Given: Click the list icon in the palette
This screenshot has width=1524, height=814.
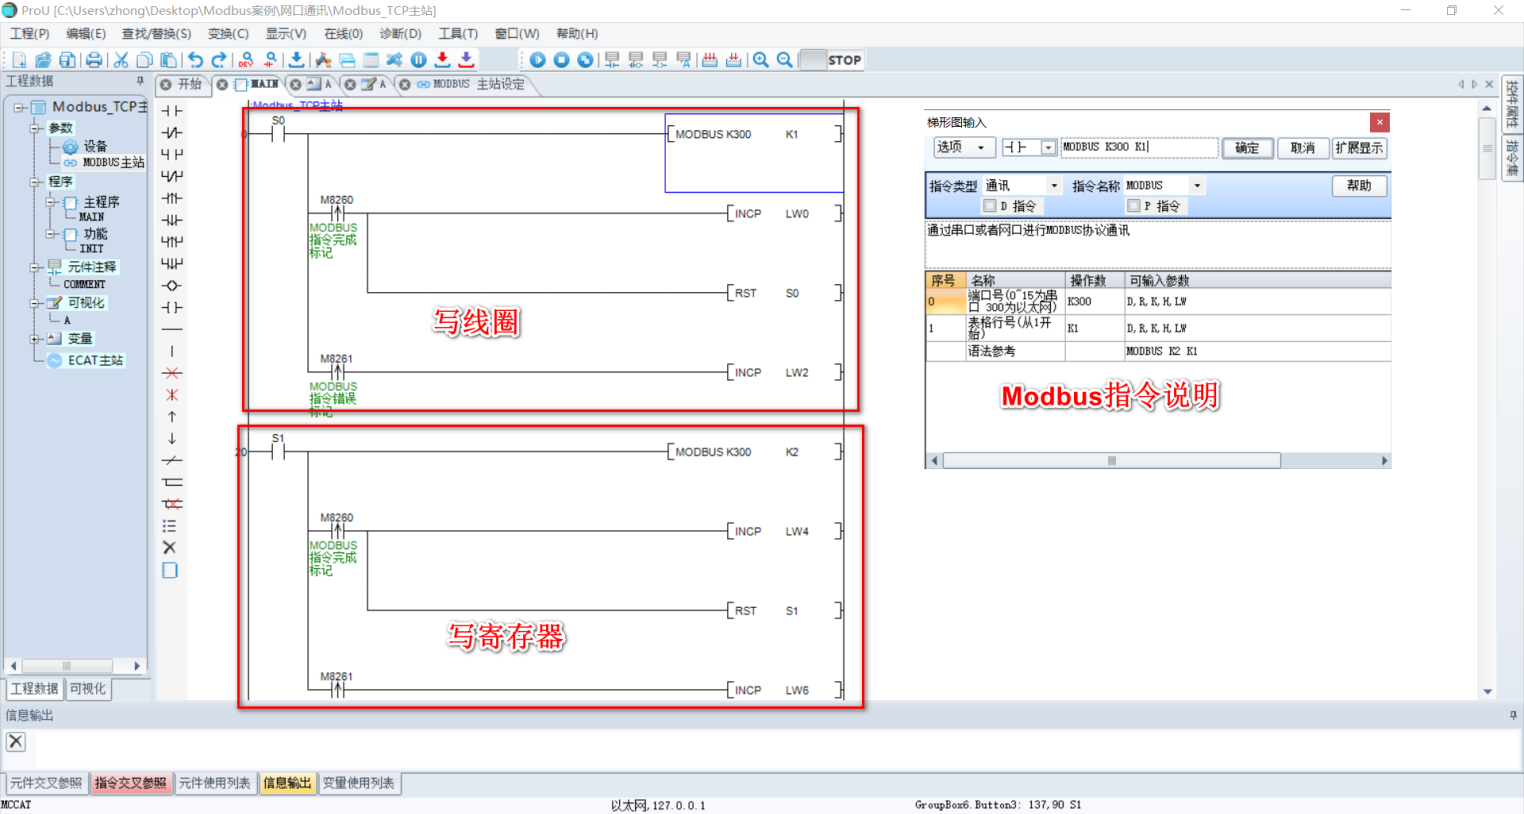Looking at the screenshot, I should pos(170,526).
